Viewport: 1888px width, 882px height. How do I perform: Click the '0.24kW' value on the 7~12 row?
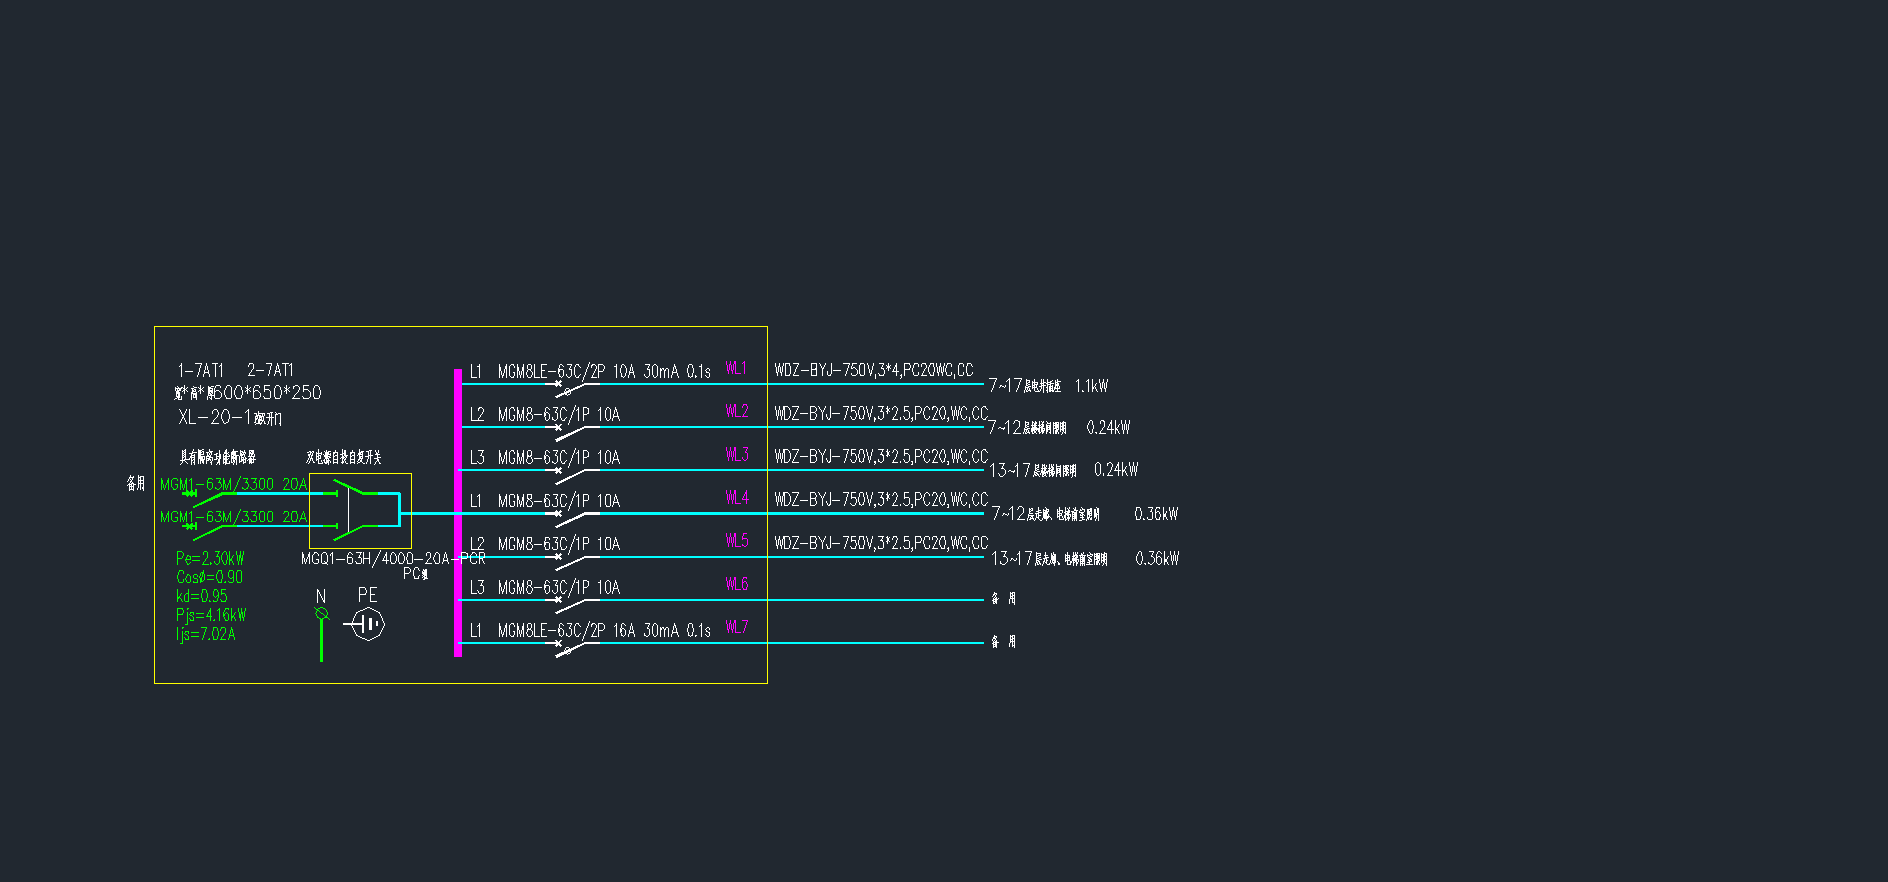tap(1108, 428)
